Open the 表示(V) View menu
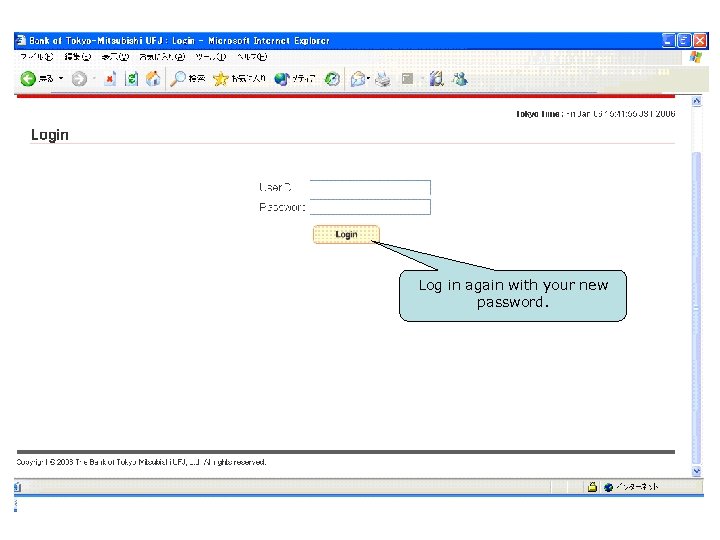This screenshot has width=720, height=540. (x=115, y=57)
